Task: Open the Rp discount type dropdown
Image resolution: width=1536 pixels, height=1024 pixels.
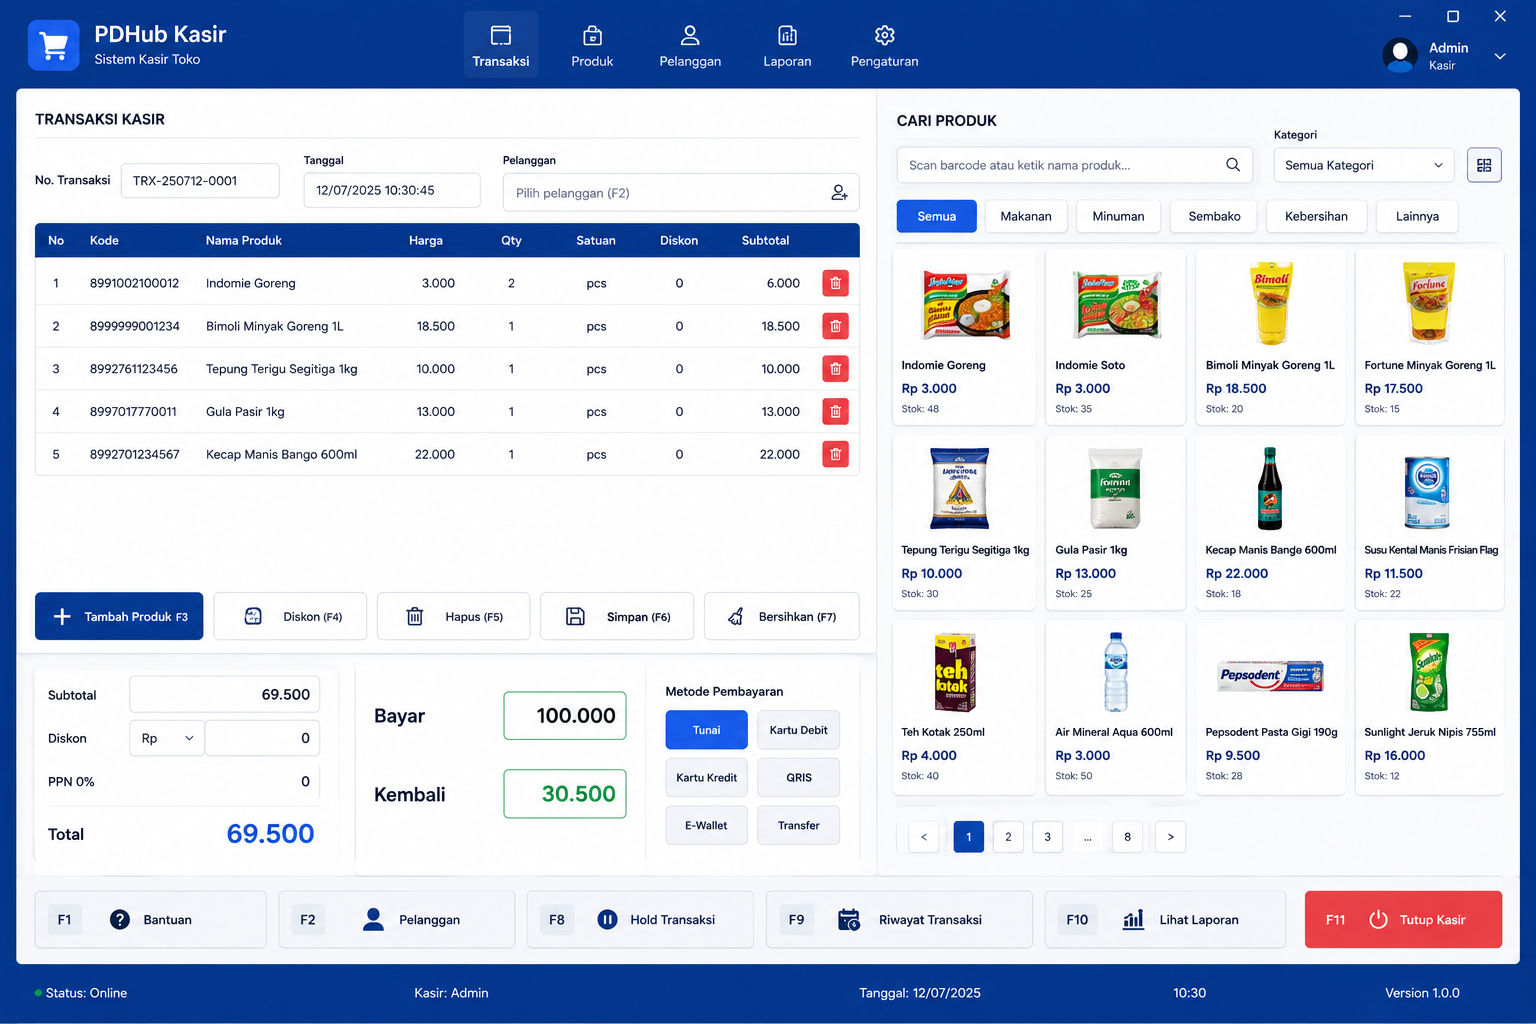Action: tap(167, 738)
